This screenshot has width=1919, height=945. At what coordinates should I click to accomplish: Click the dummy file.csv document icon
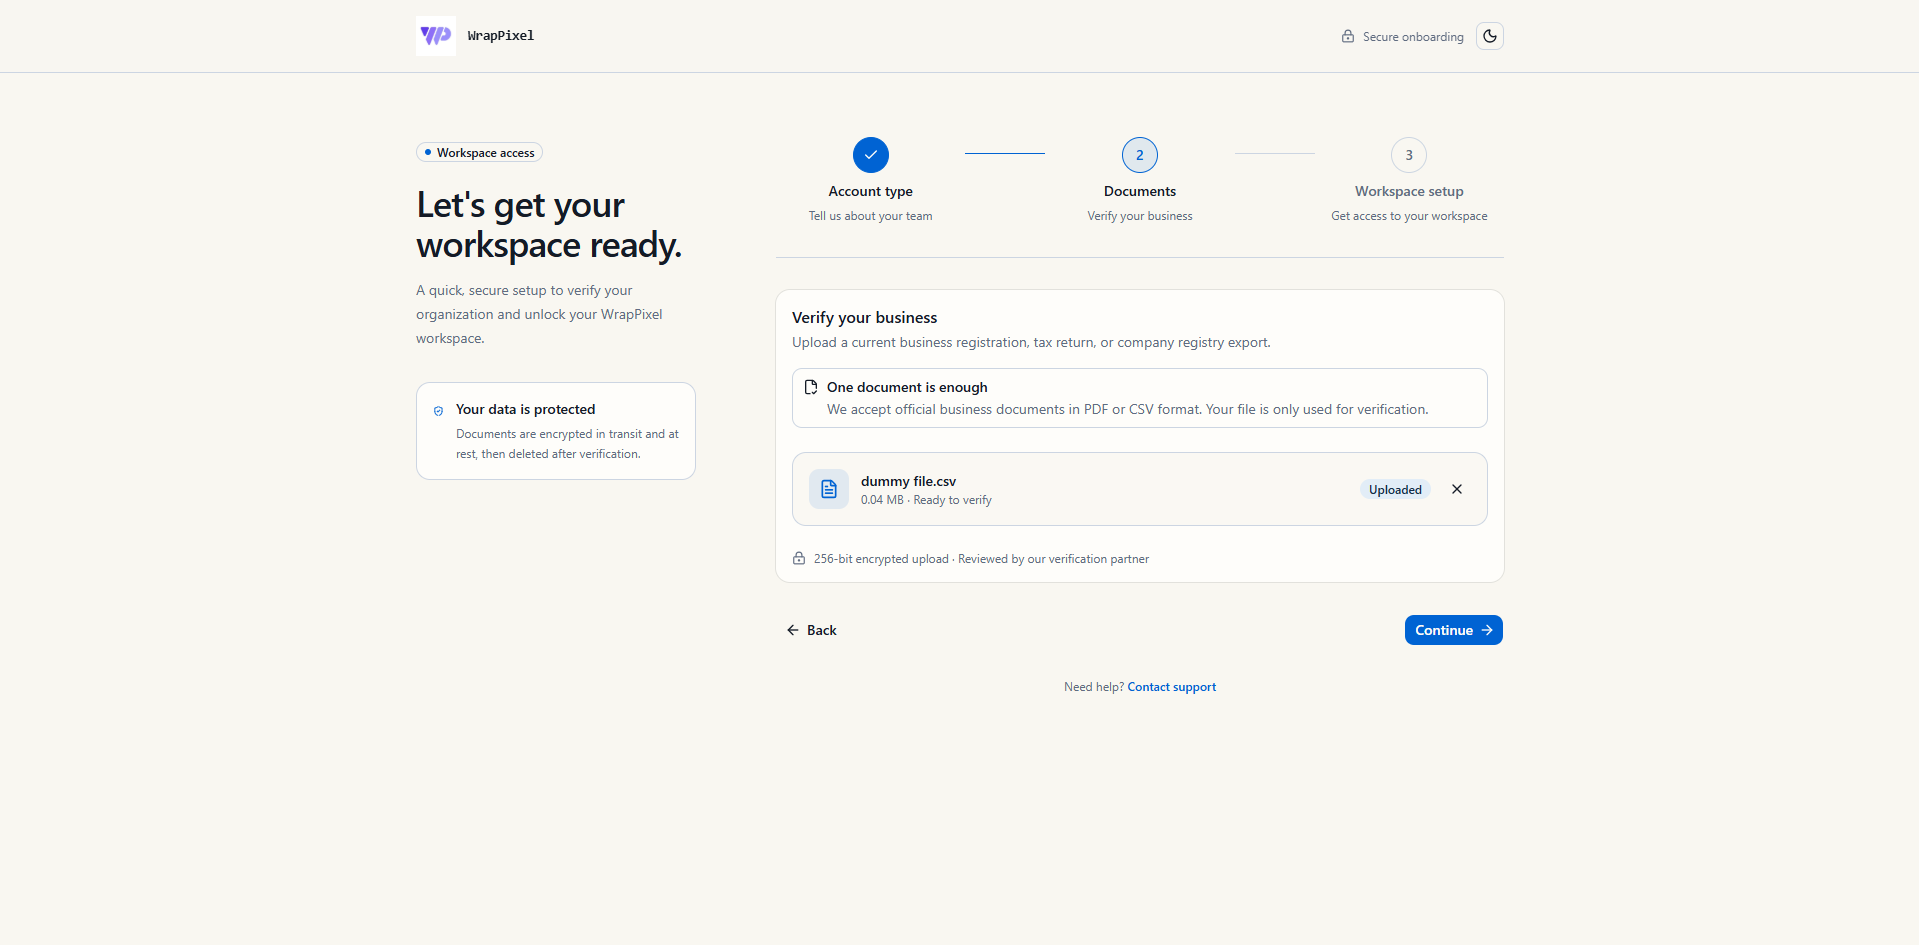(829, 489)
